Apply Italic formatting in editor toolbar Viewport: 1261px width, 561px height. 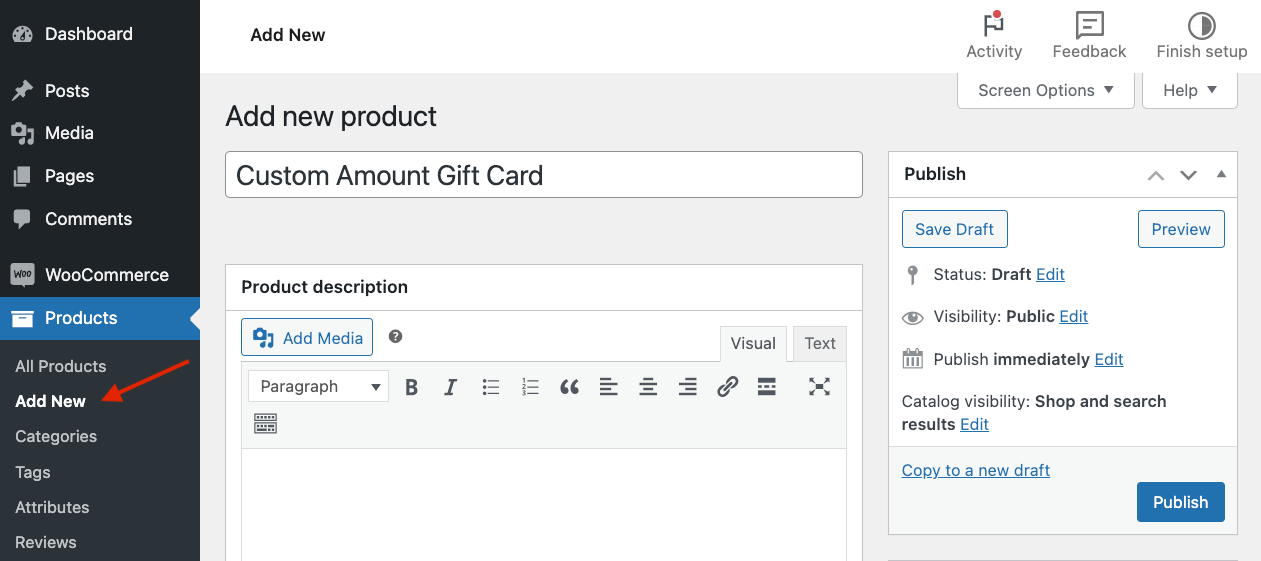451,387
